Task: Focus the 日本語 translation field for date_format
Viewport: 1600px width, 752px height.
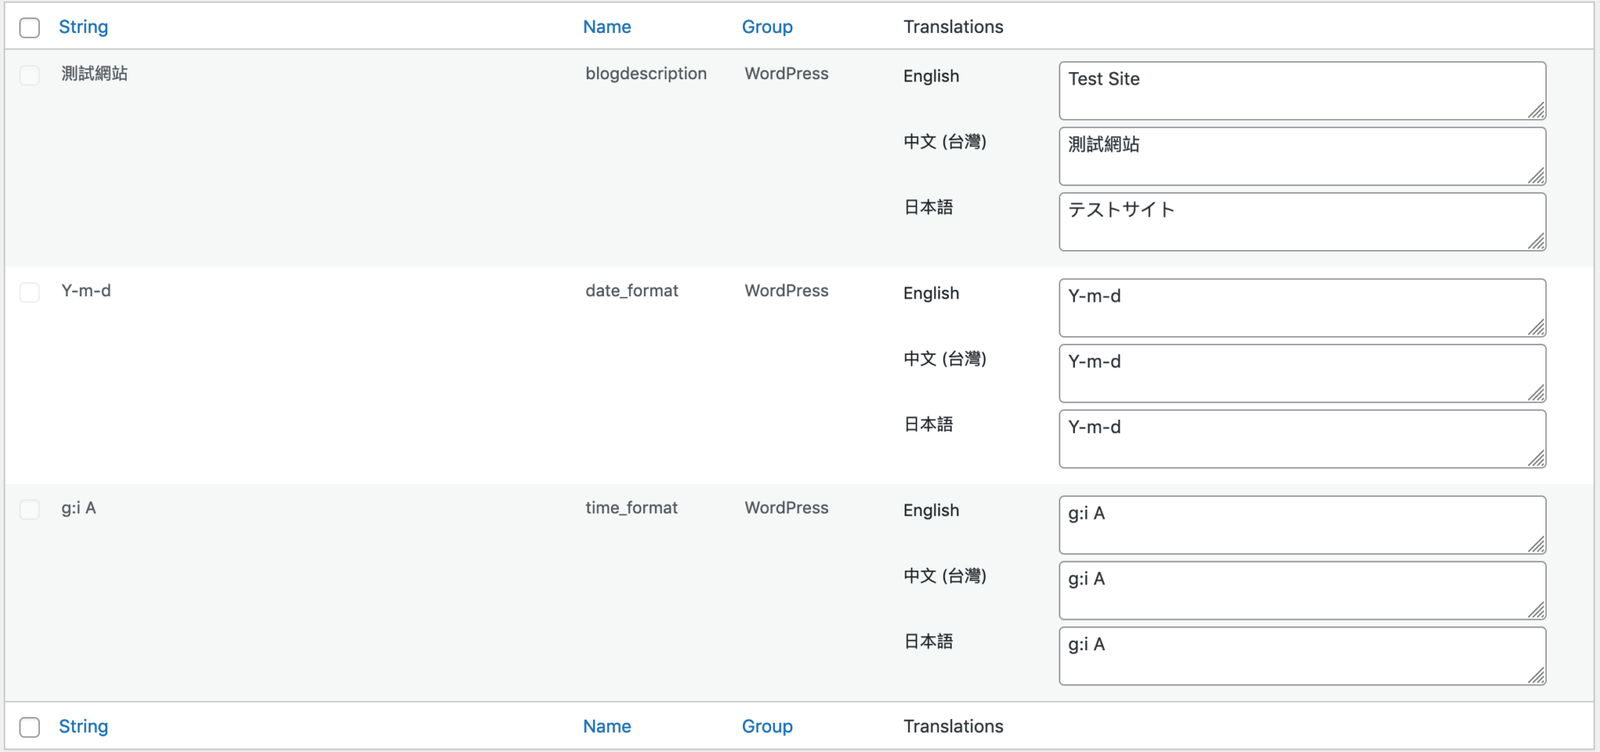Action: click(x=1300, y=439)
